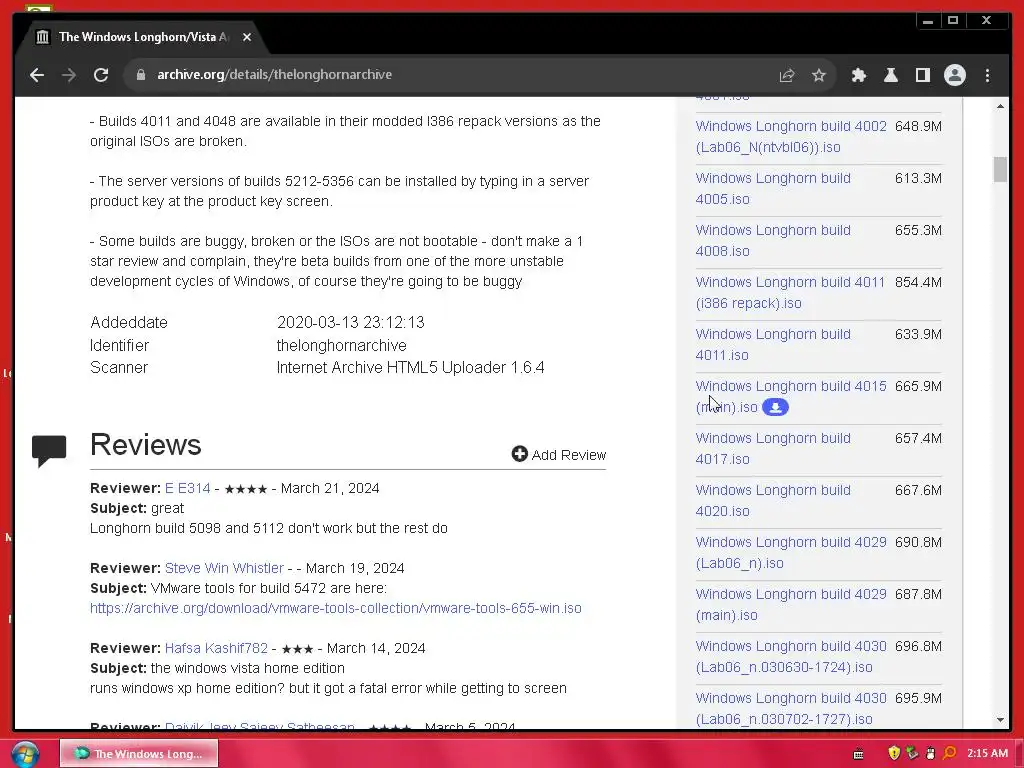Click the March 21, 2024 review date
Viewport: 1024px width, 768px height.
tap(330, 488)
